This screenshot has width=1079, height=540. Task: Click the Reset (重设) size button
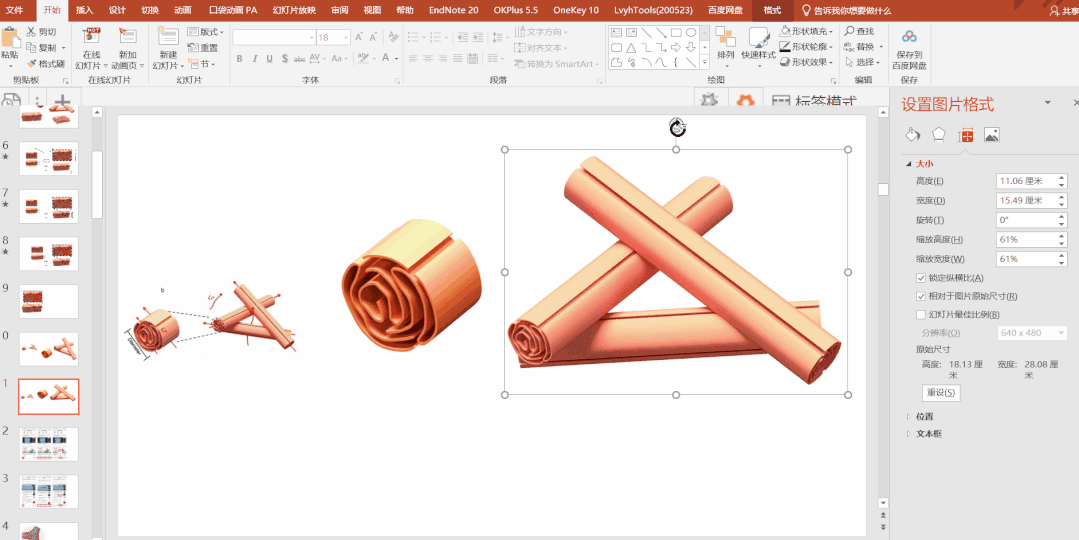click(941, 393)
